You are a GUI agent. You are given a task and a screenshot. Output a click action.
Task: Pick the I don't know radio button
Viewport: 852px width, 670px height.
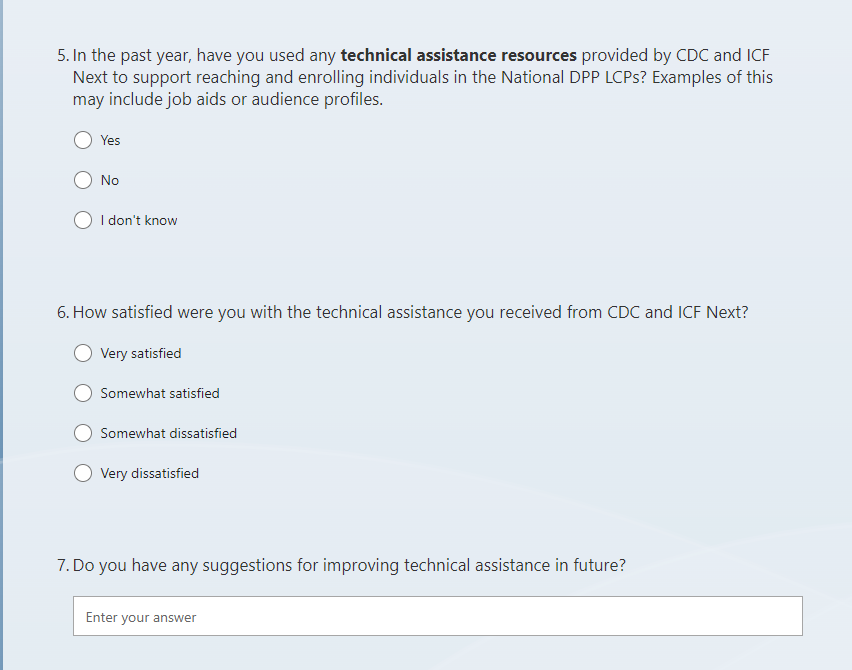click(x=83, y=220)
